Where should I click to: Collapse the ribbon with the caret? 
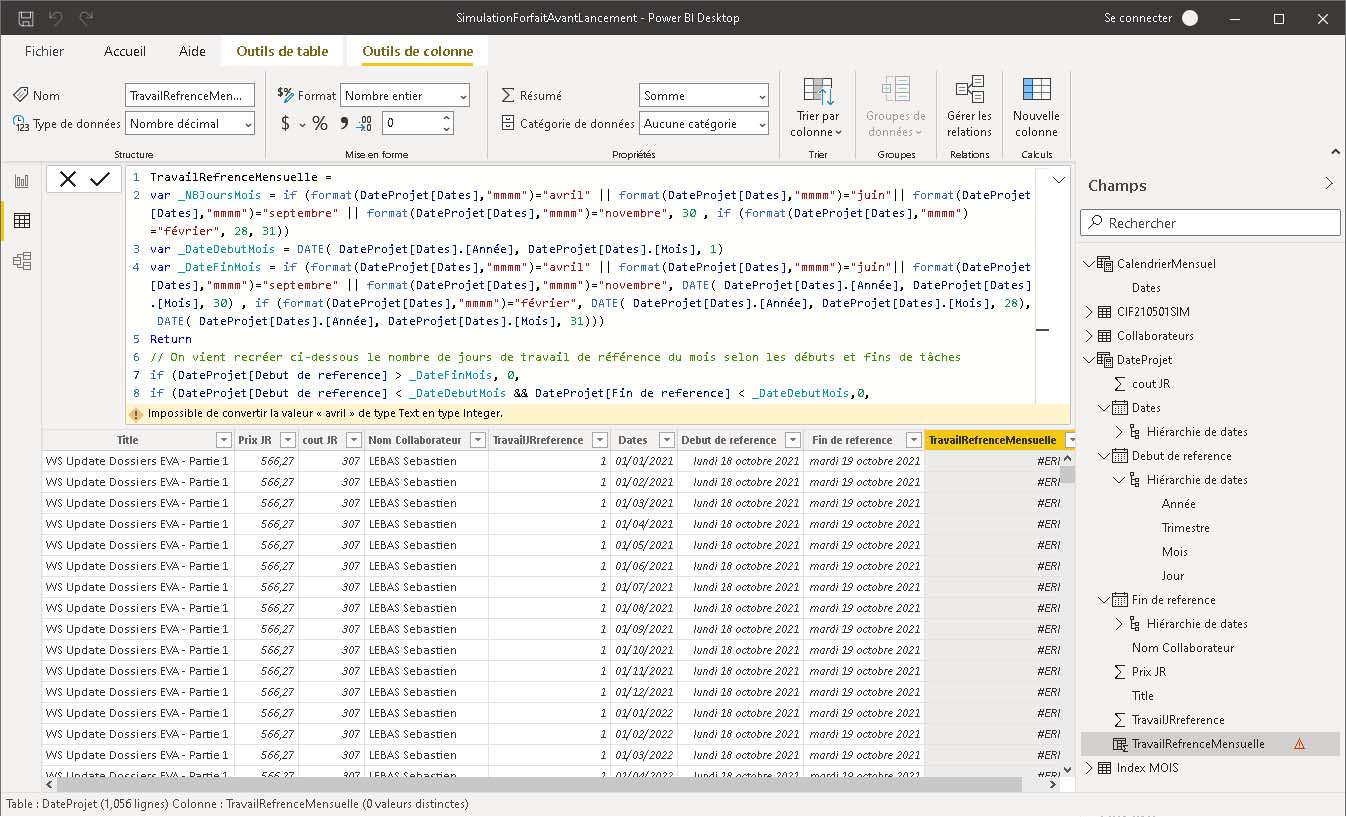point(1335,152)
